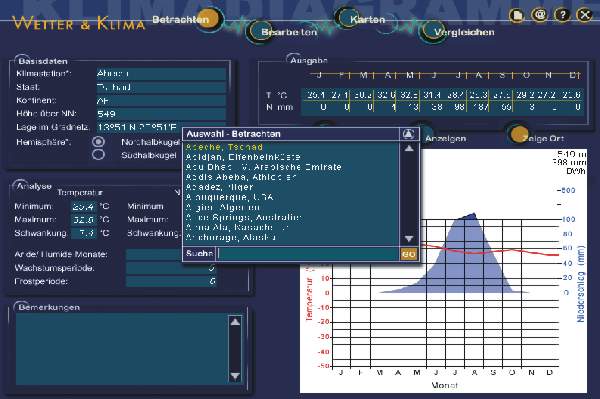Click the climate diagram chart area
The width and height of the screenshot is (600, 399).
click(443, 270)
